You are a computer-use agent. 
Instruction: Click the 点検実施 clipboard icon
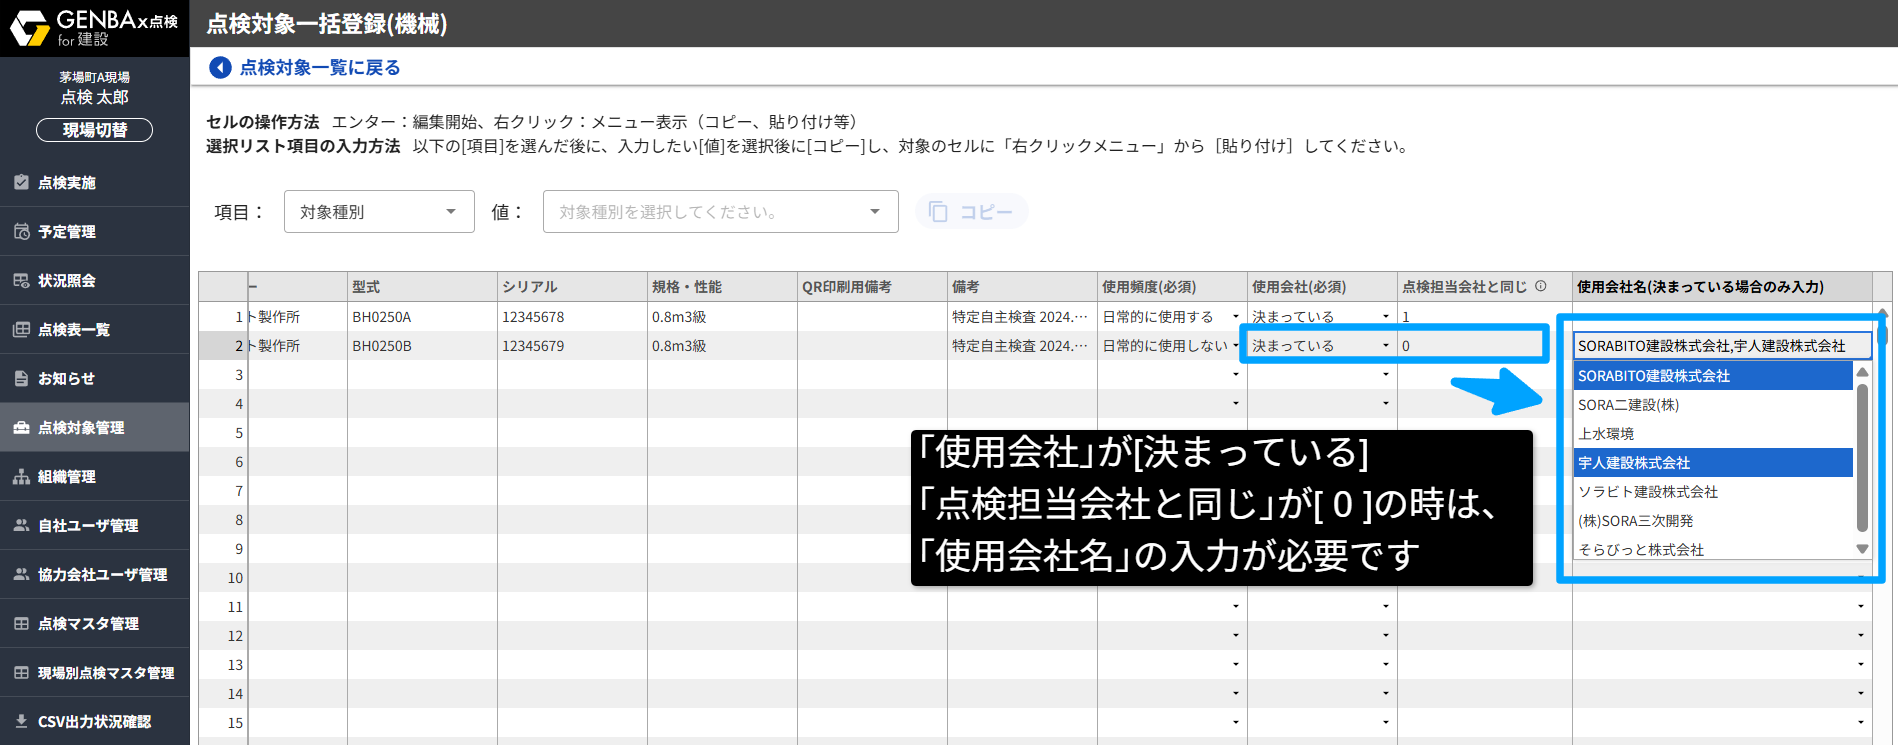[x=21, y=182]
